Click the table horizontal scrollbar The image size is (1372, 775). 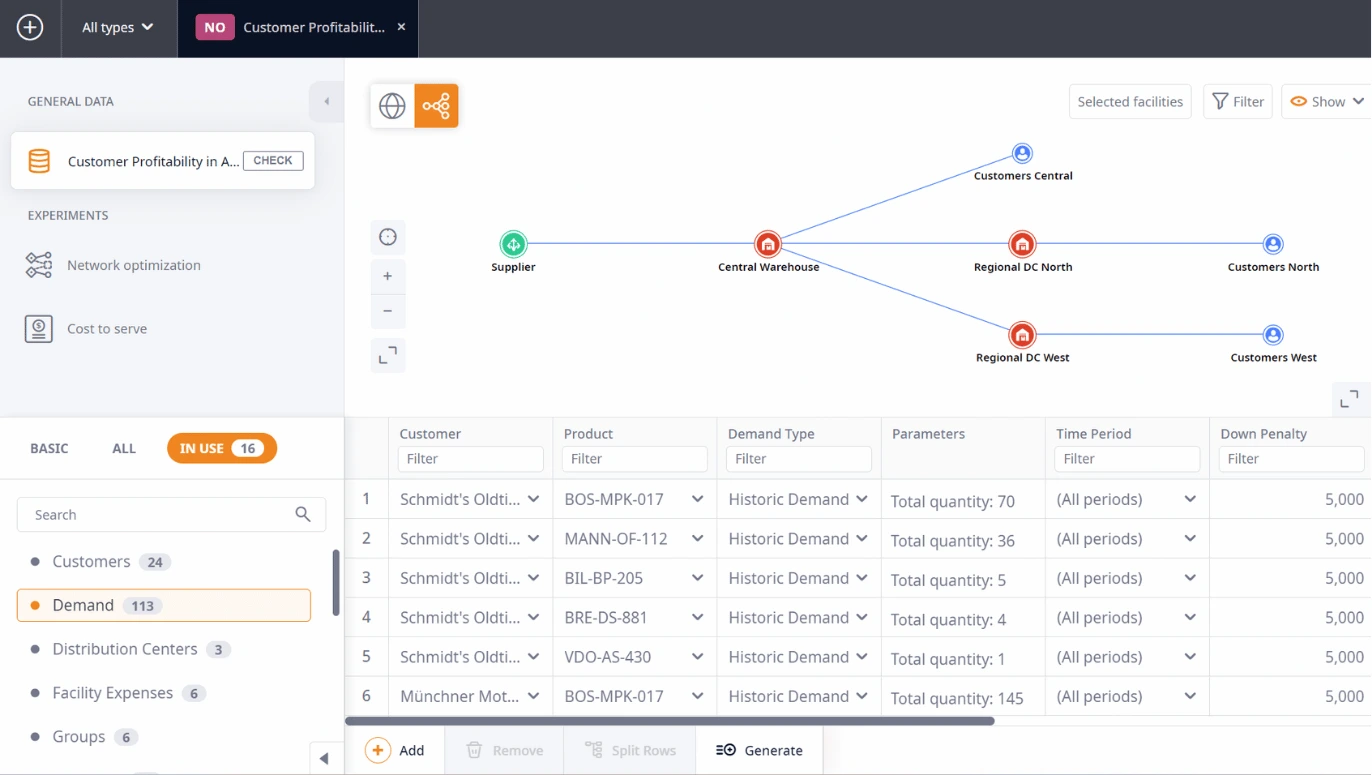[669, 721]
